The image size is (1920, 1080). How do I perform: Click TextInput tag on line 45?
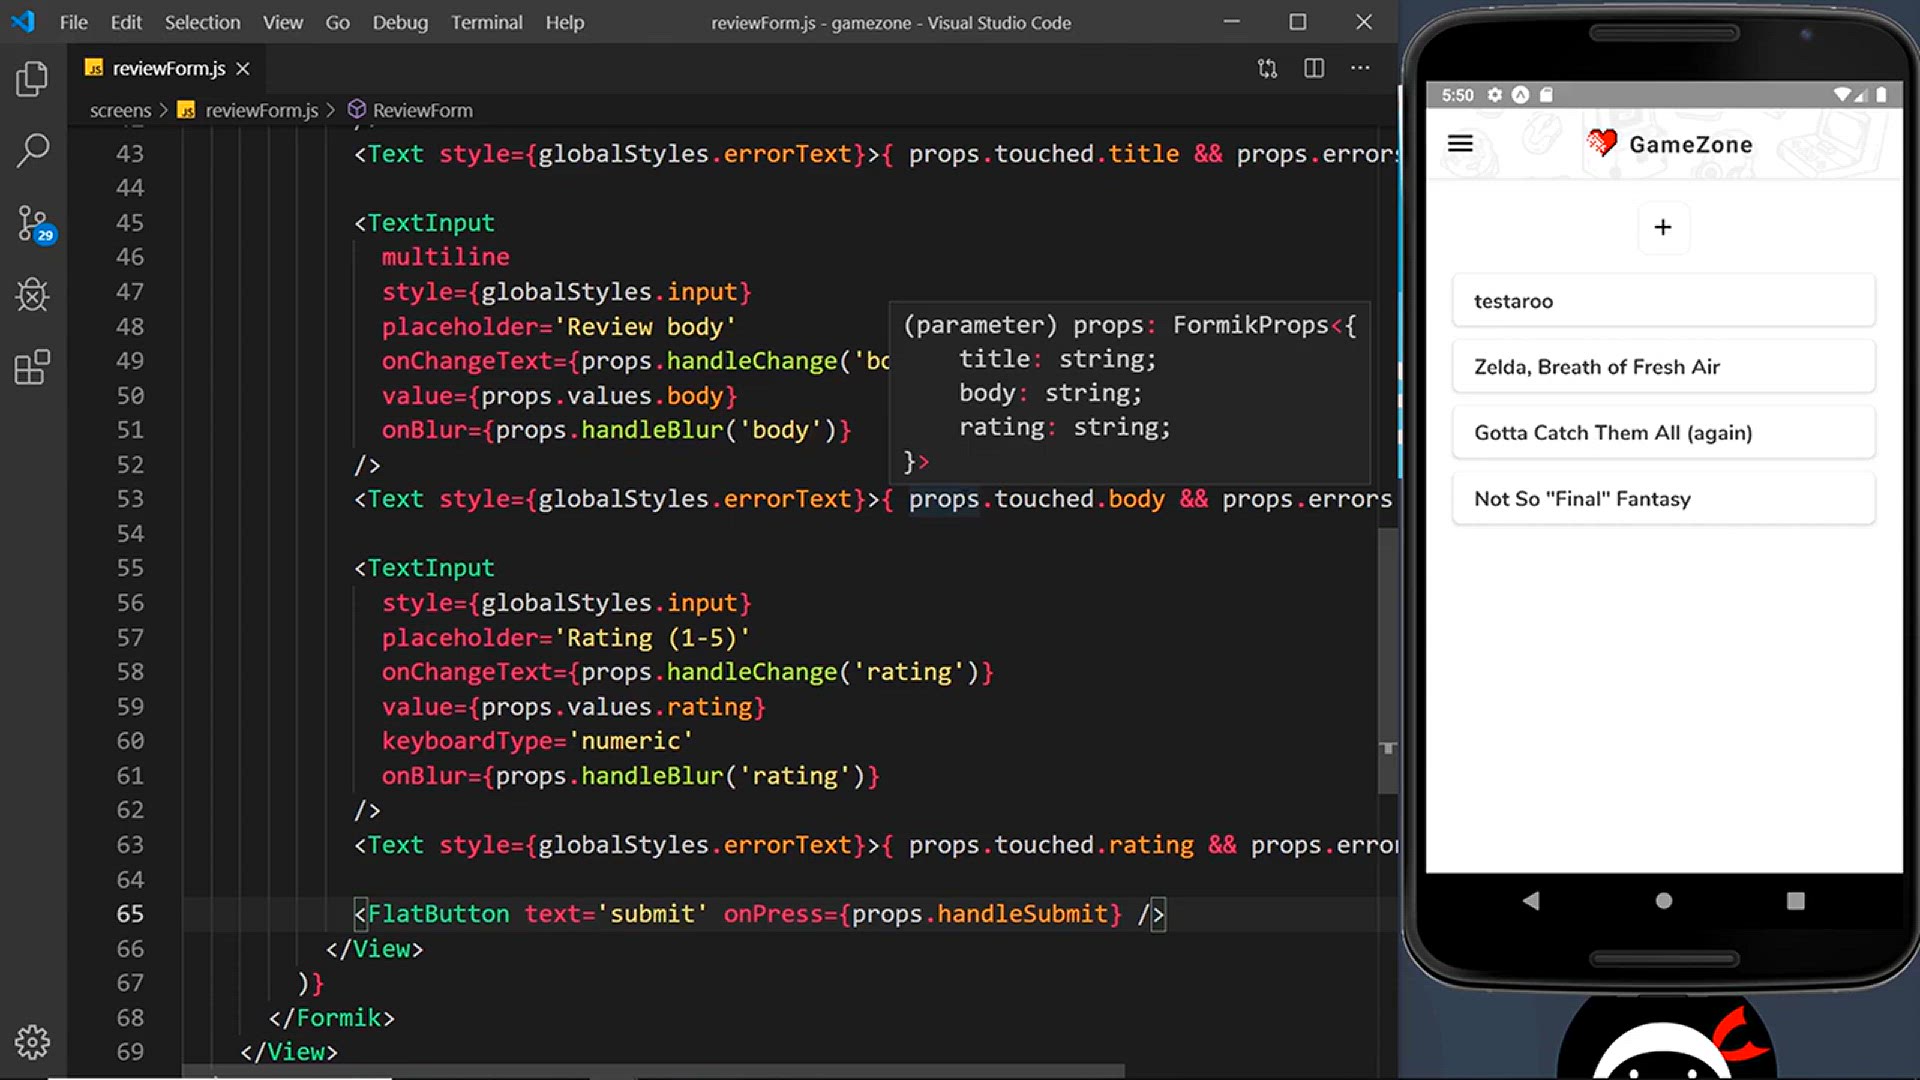coord(431,223)
